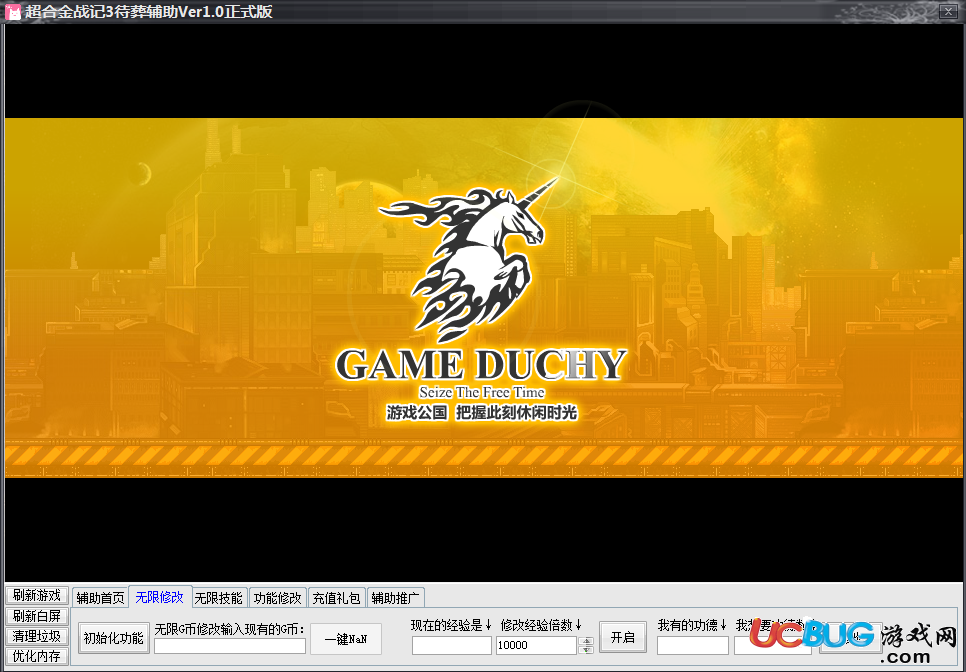Decrease the 修改经验倍数 value with down arrow
This screenshot has height=672, width=966.
coord(587,649)
